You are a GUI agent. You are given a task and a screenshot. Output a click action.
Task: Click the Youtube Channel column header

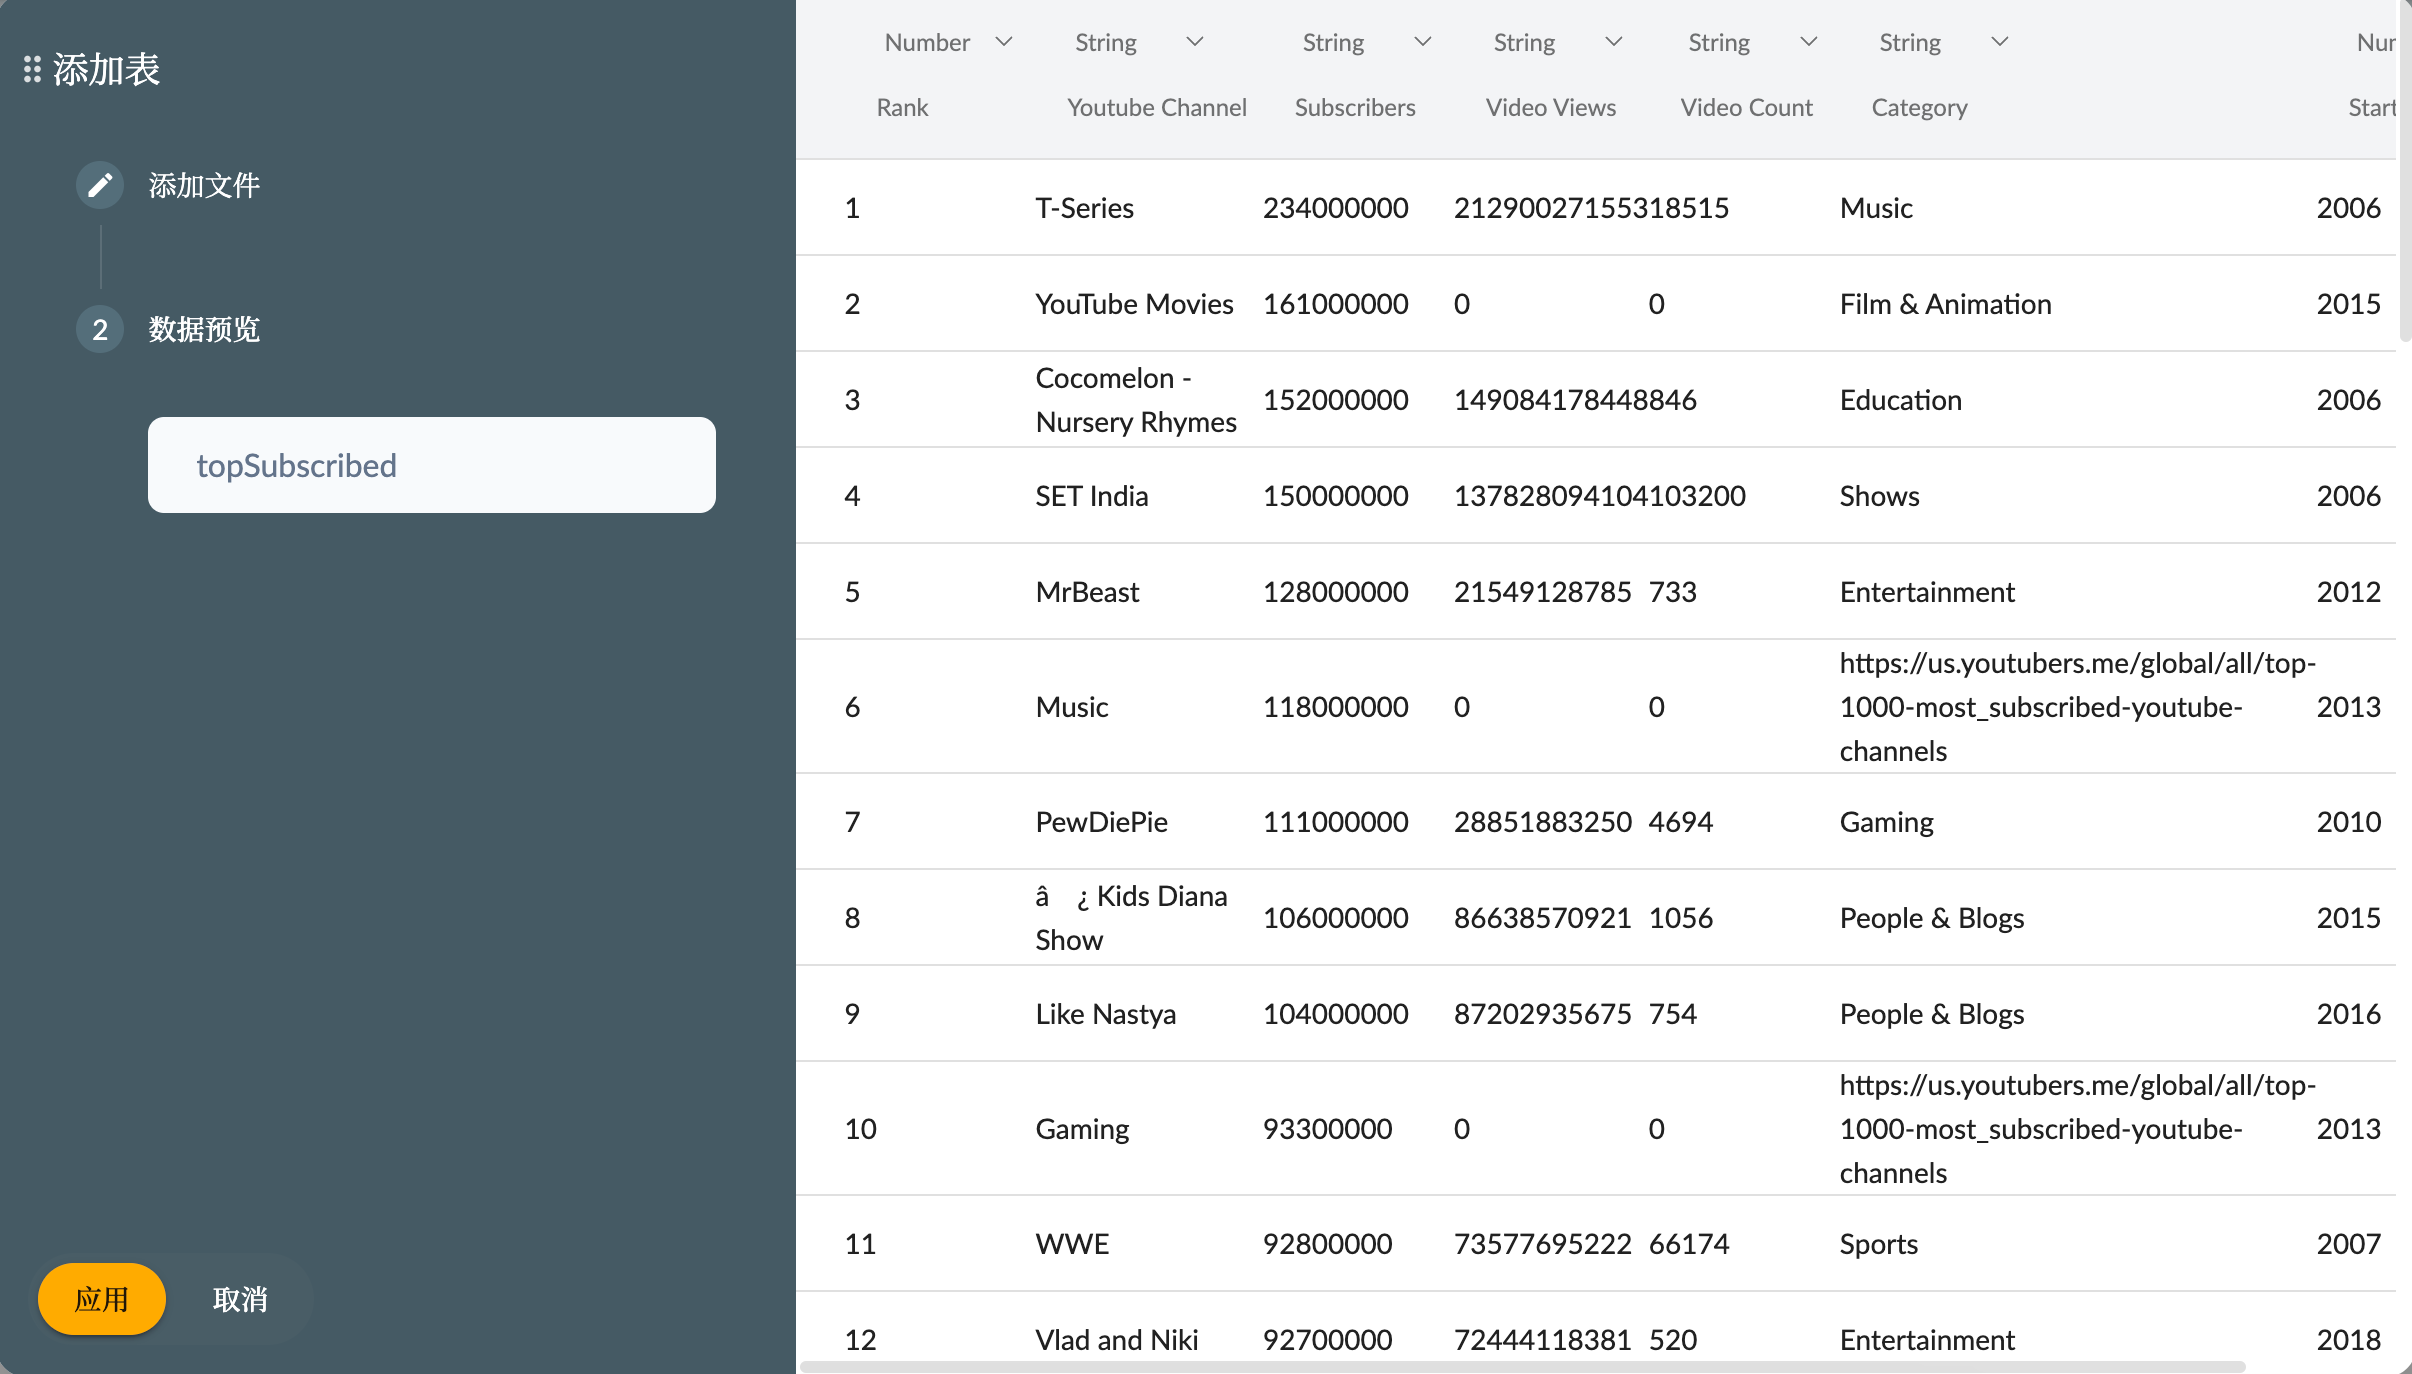[x=1156, y=107]
